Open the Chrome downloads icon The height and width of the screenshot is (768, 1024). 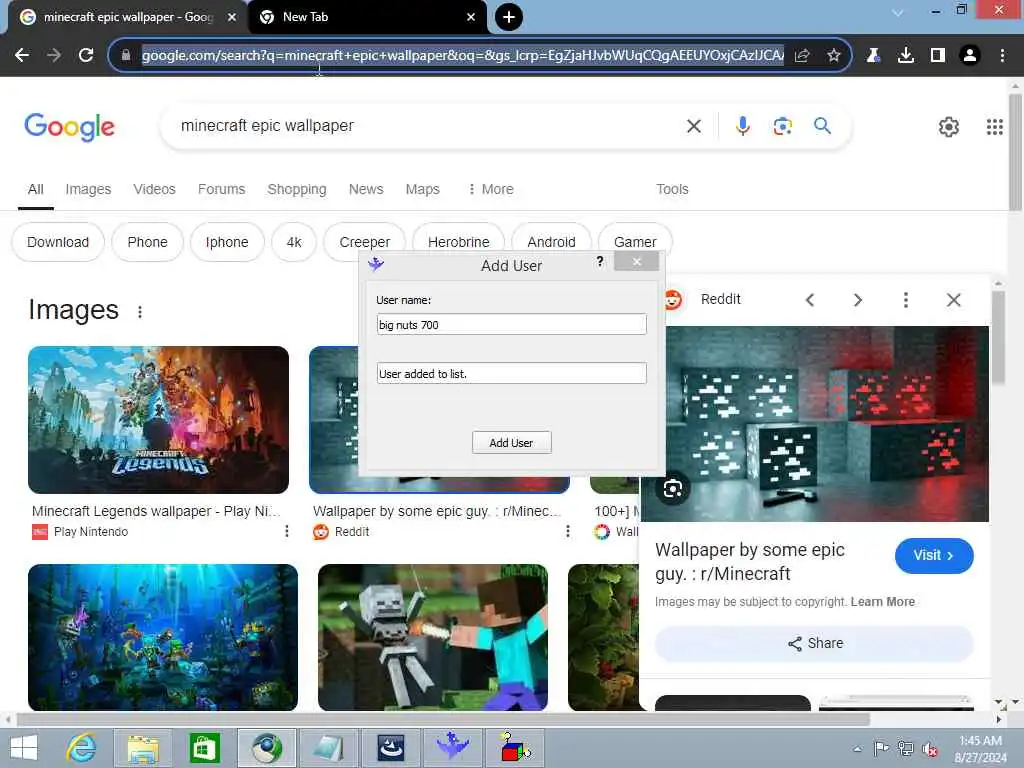point(905,56)
